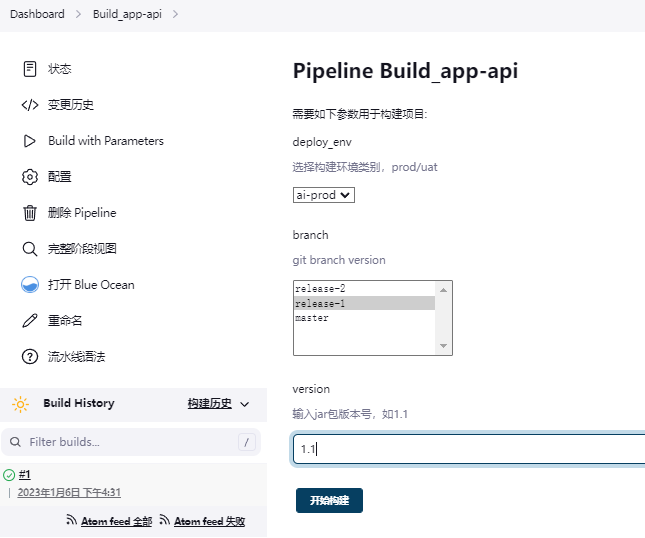Open build #1 link
Image resolution: width=645 pixels, height=538 pixels.
tap(25, 475)
